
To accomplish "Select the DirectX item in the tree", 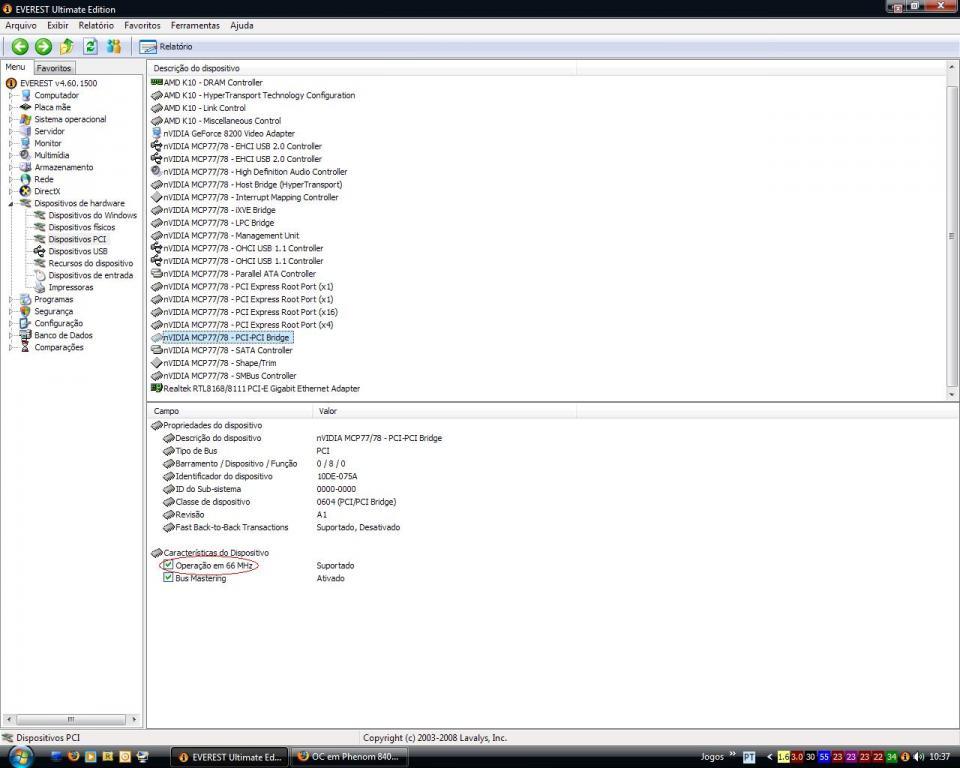I will point(47,191).
